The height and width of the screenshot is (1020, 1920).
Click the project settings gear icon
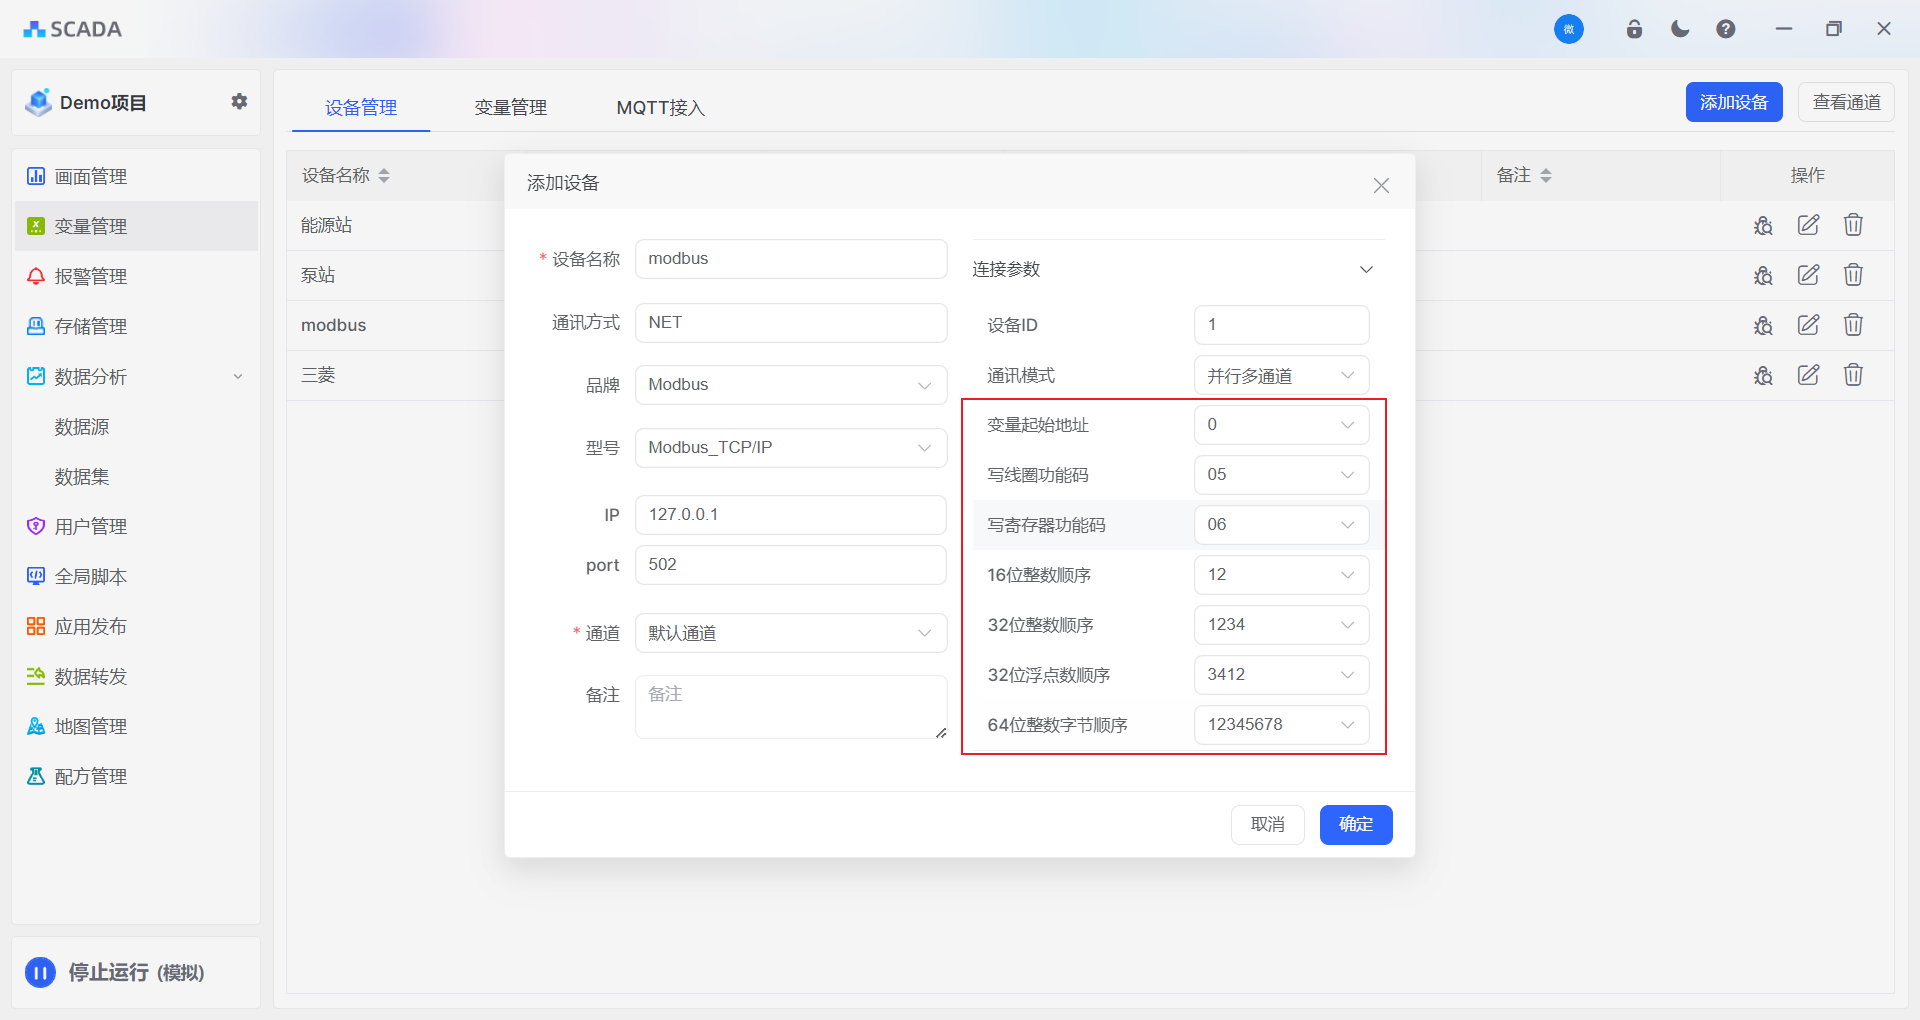239,101
